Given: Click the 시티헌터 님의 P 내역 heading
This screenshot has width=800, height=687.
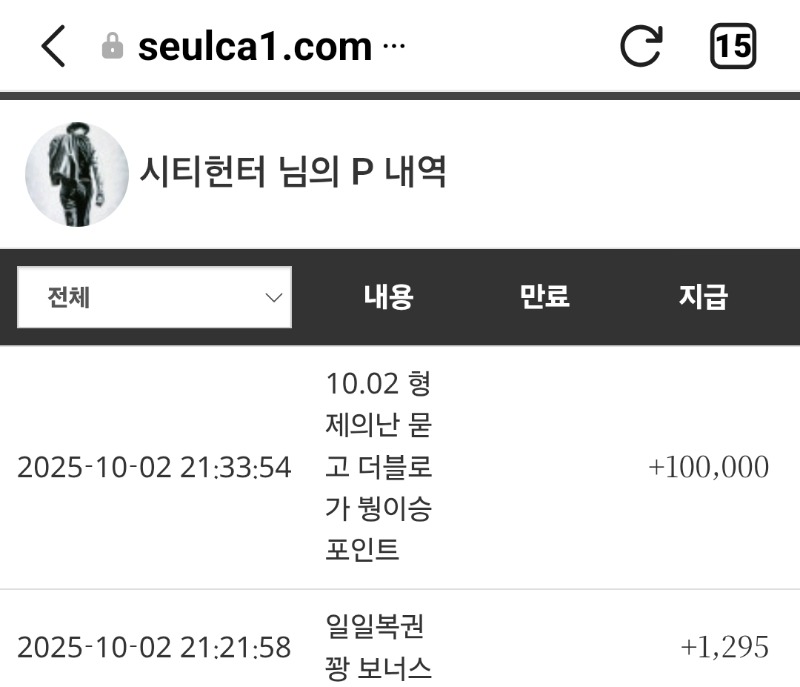Looking at the screenshot, I should pyautogui.click(x=292, y=173).
